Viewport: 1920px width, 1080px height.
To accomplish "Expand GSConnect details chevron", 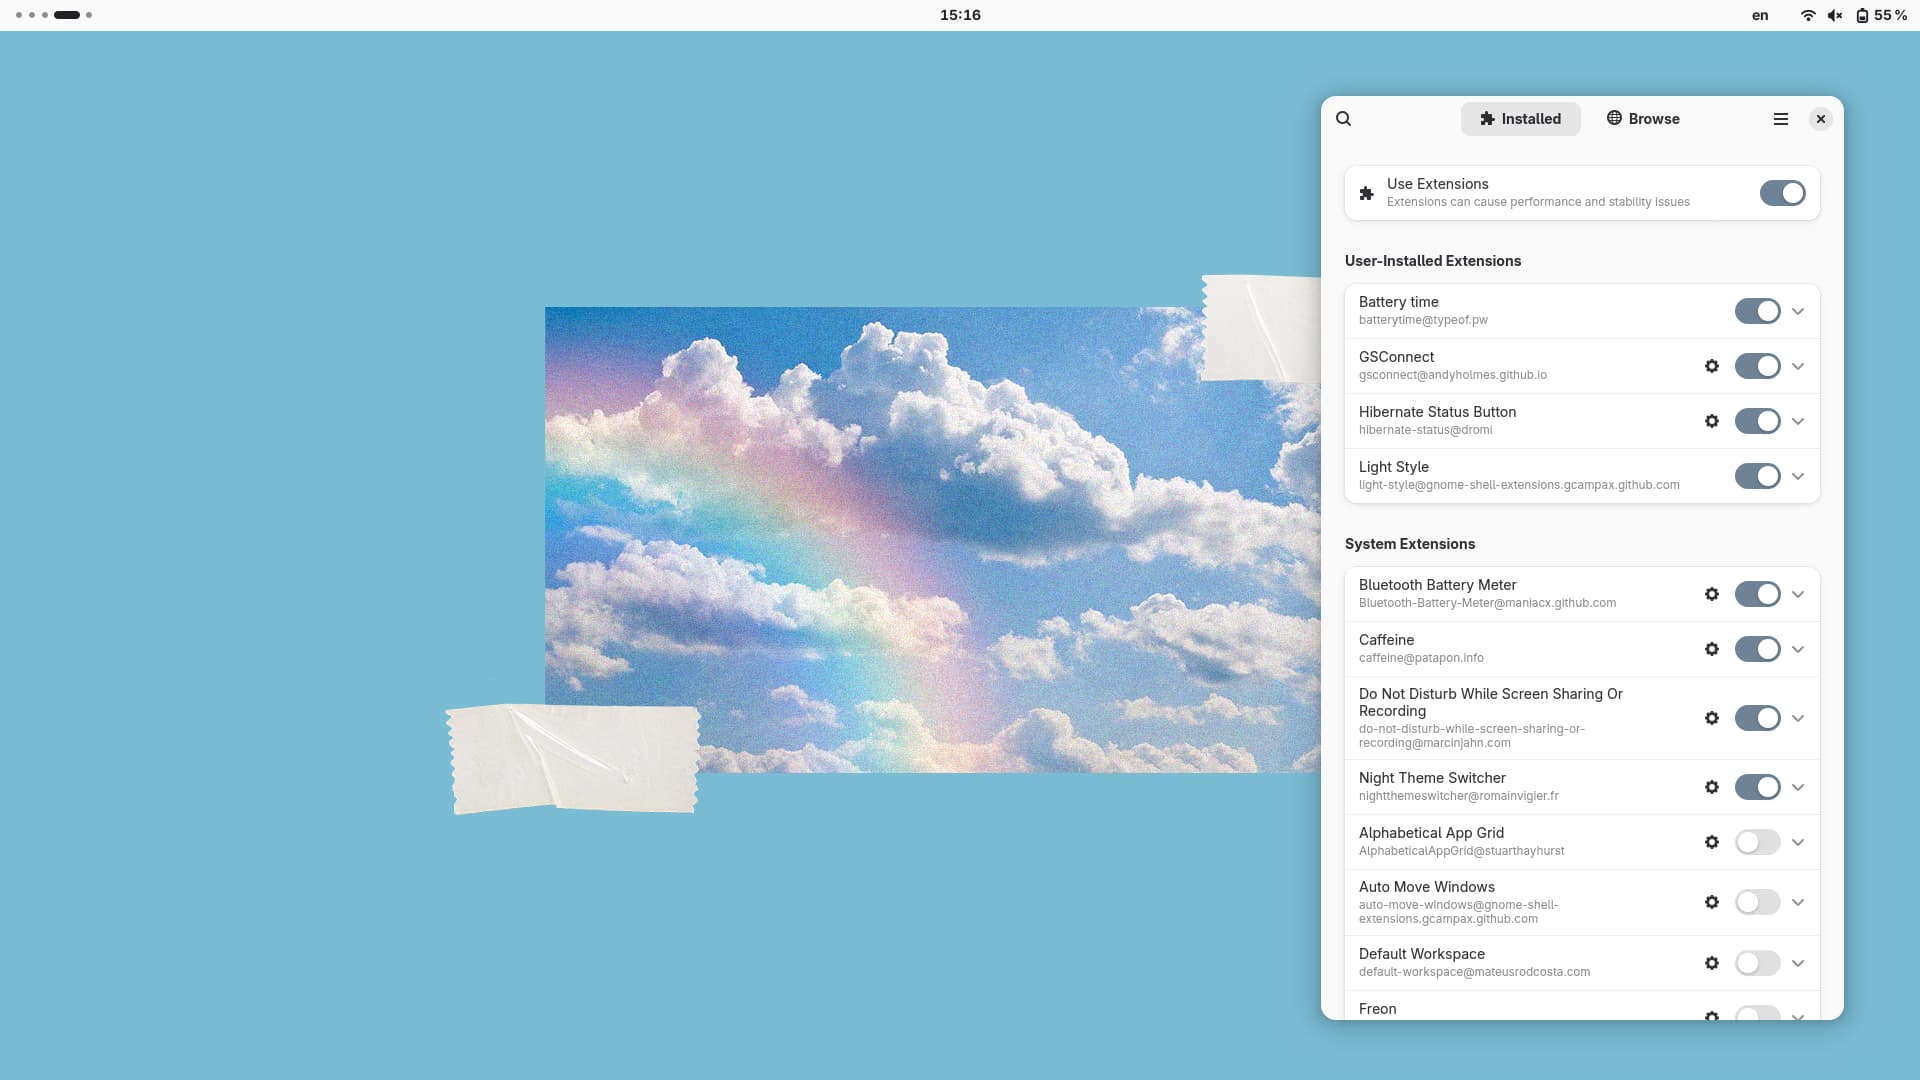I will [x=1798, y=366].
